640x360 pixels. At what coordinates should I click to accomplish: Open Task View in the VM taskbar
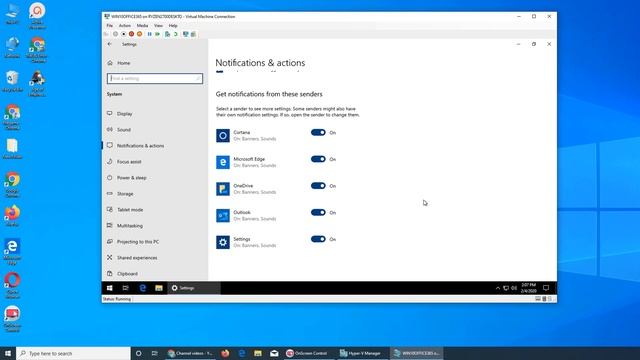coord(126,288)
